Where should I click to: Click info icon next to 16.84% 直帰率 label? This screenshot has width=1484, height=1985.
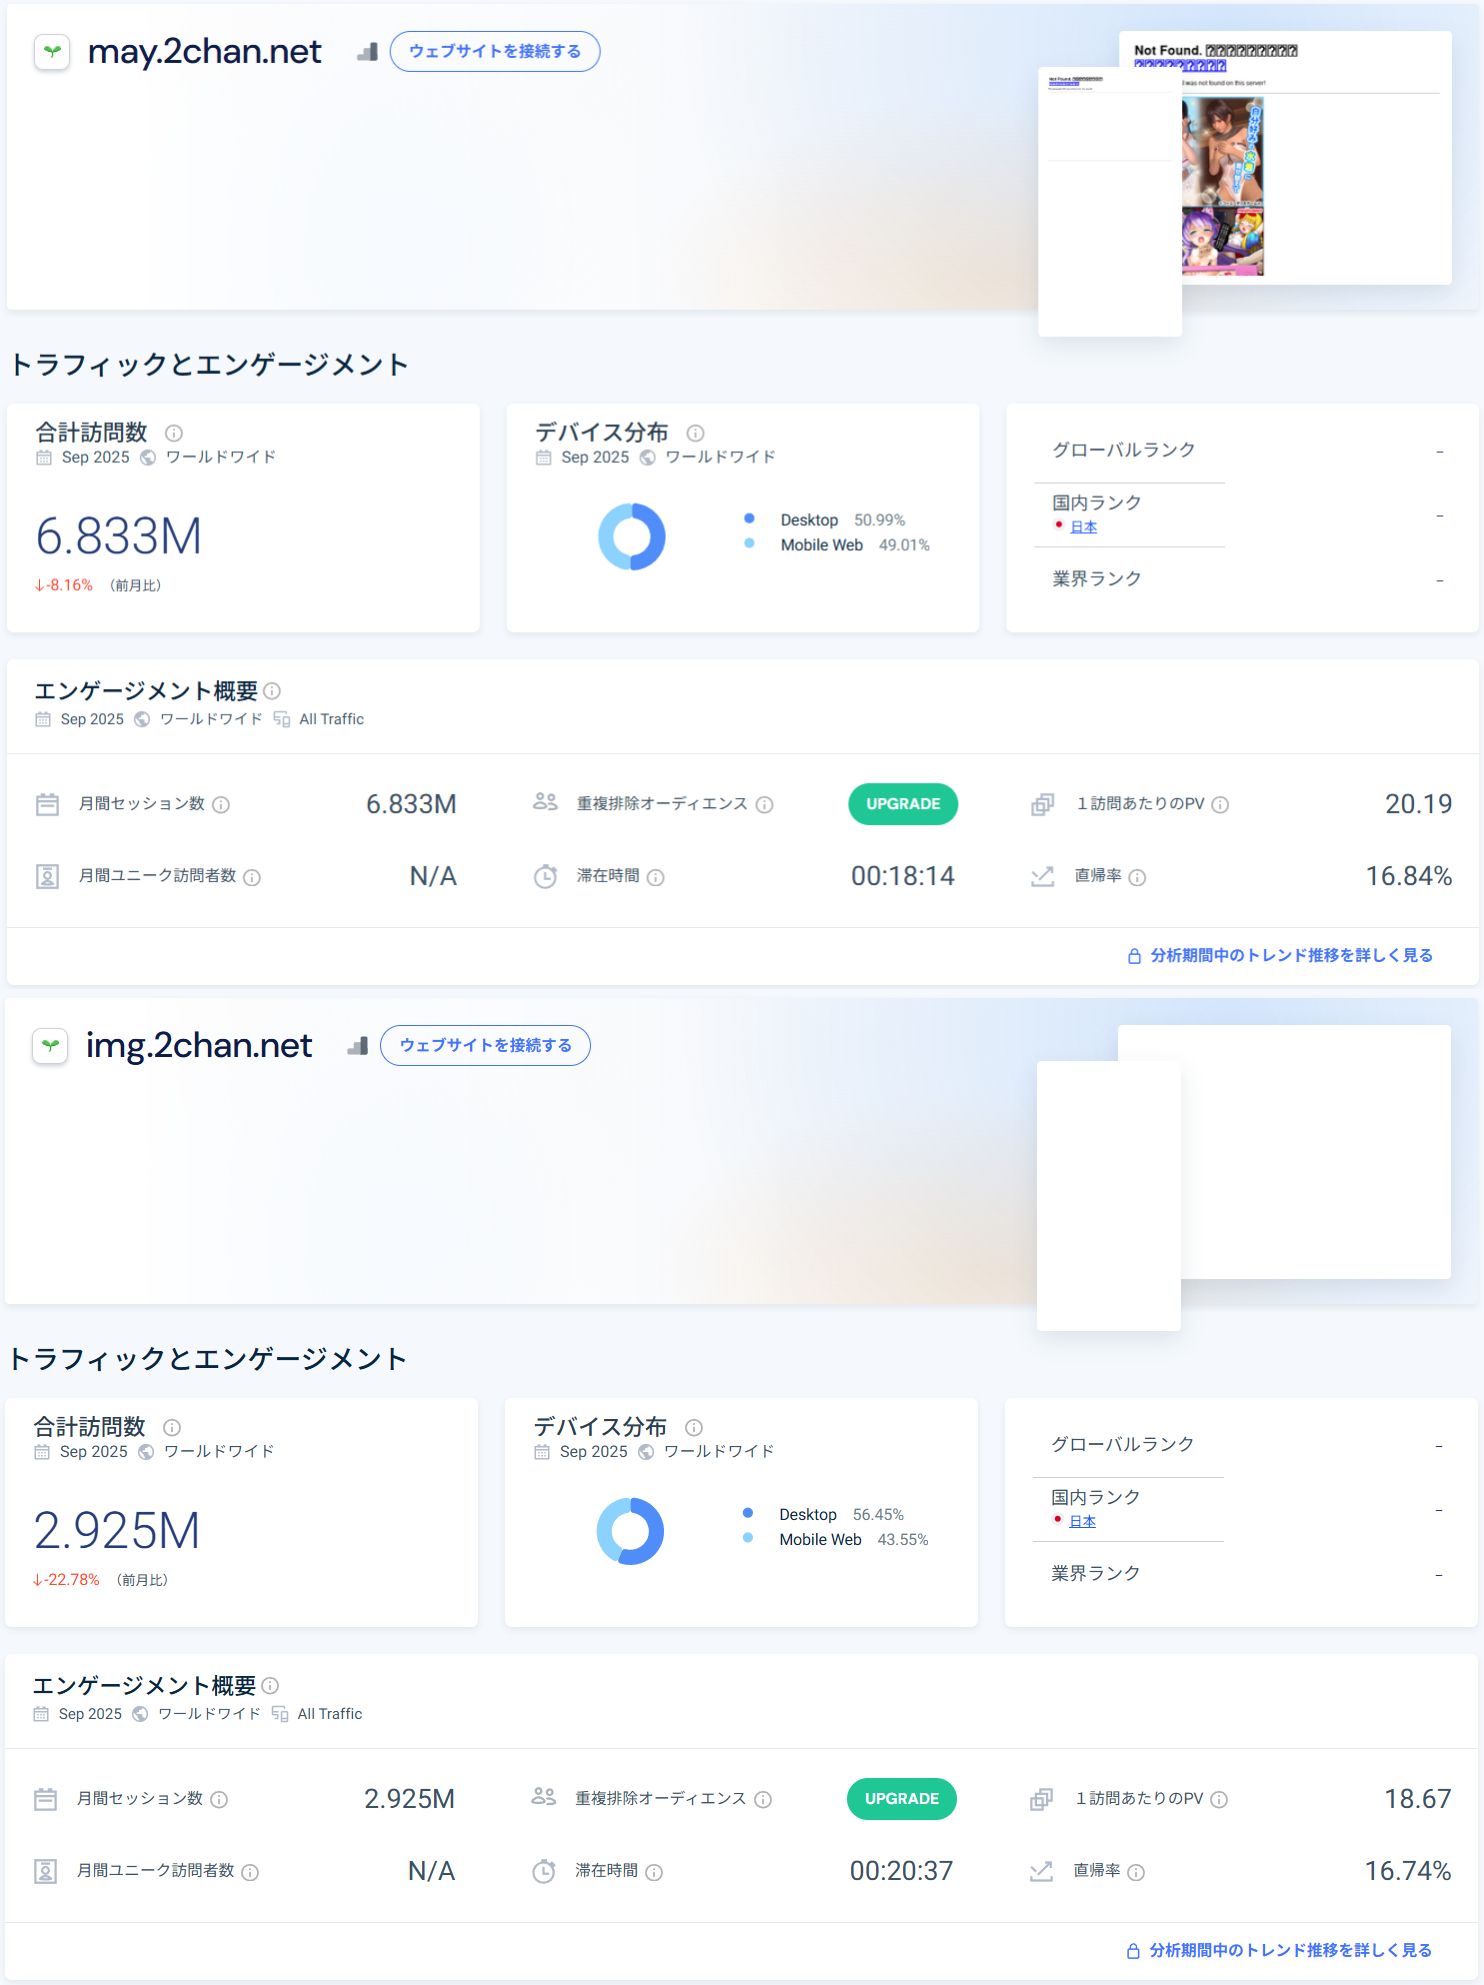point(1137,877)
